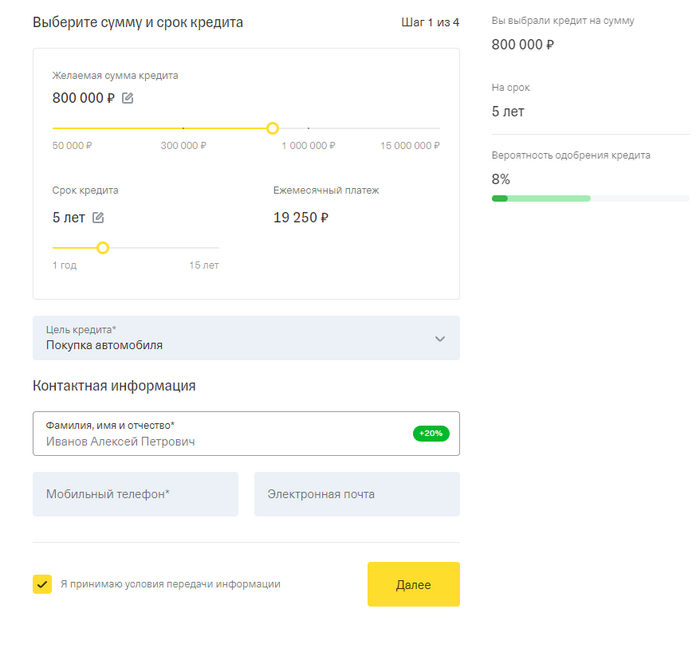This screenshot has width=700, height=648.
Task: Click the 15 лет term label
Action: point(204,265)
